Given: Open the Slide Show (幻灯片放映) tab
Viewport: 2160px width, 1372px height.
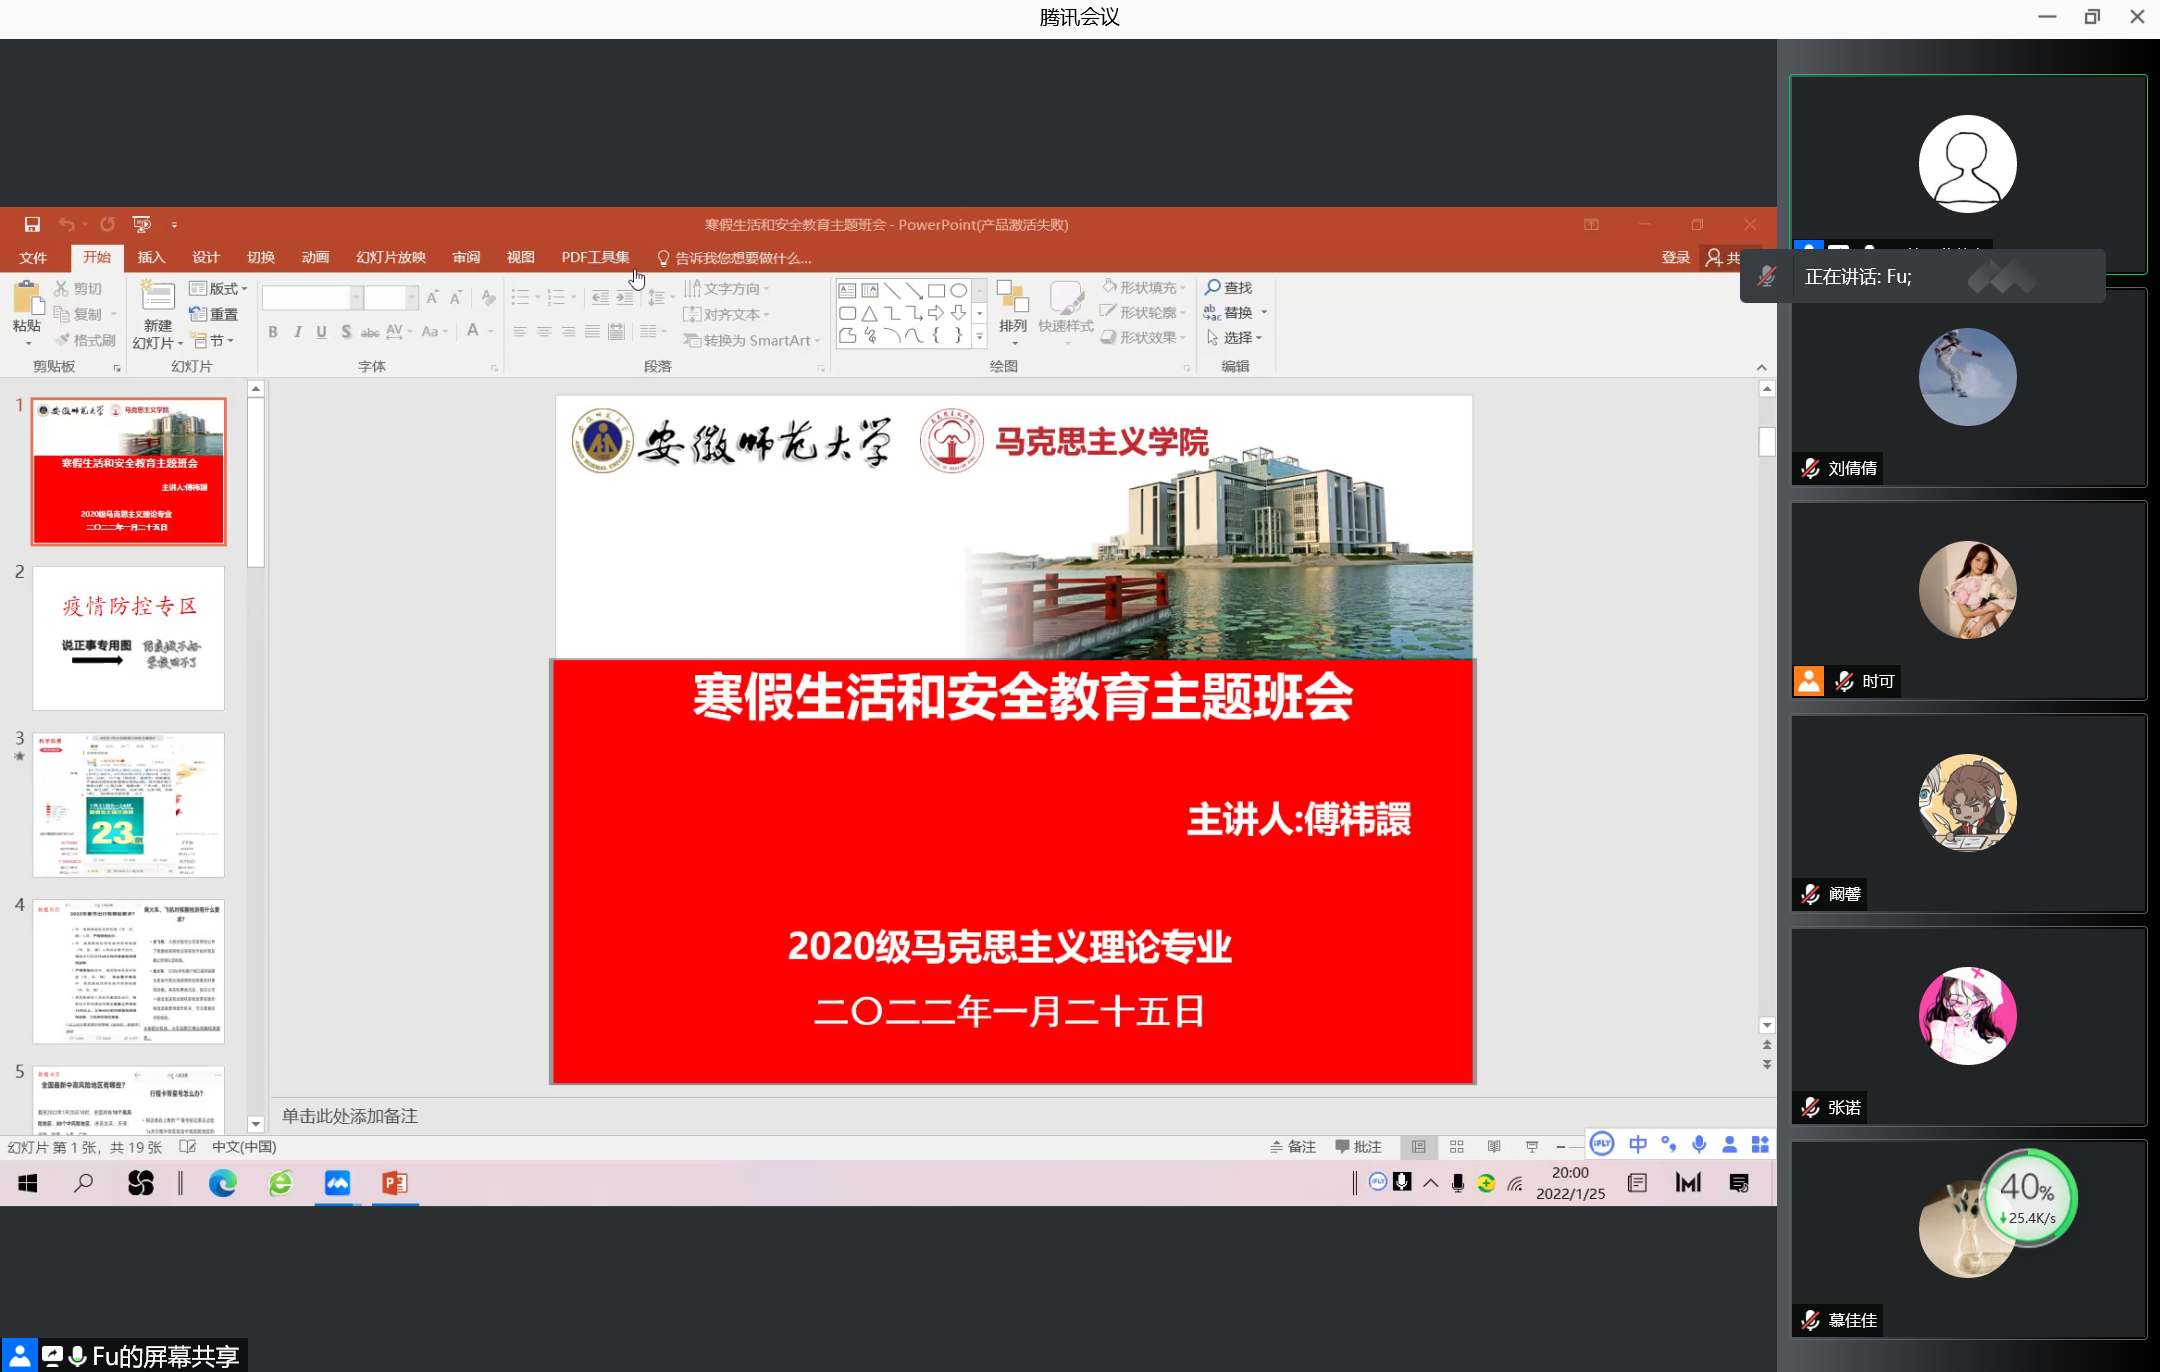Looking at the screenshot, I should 391,257.
